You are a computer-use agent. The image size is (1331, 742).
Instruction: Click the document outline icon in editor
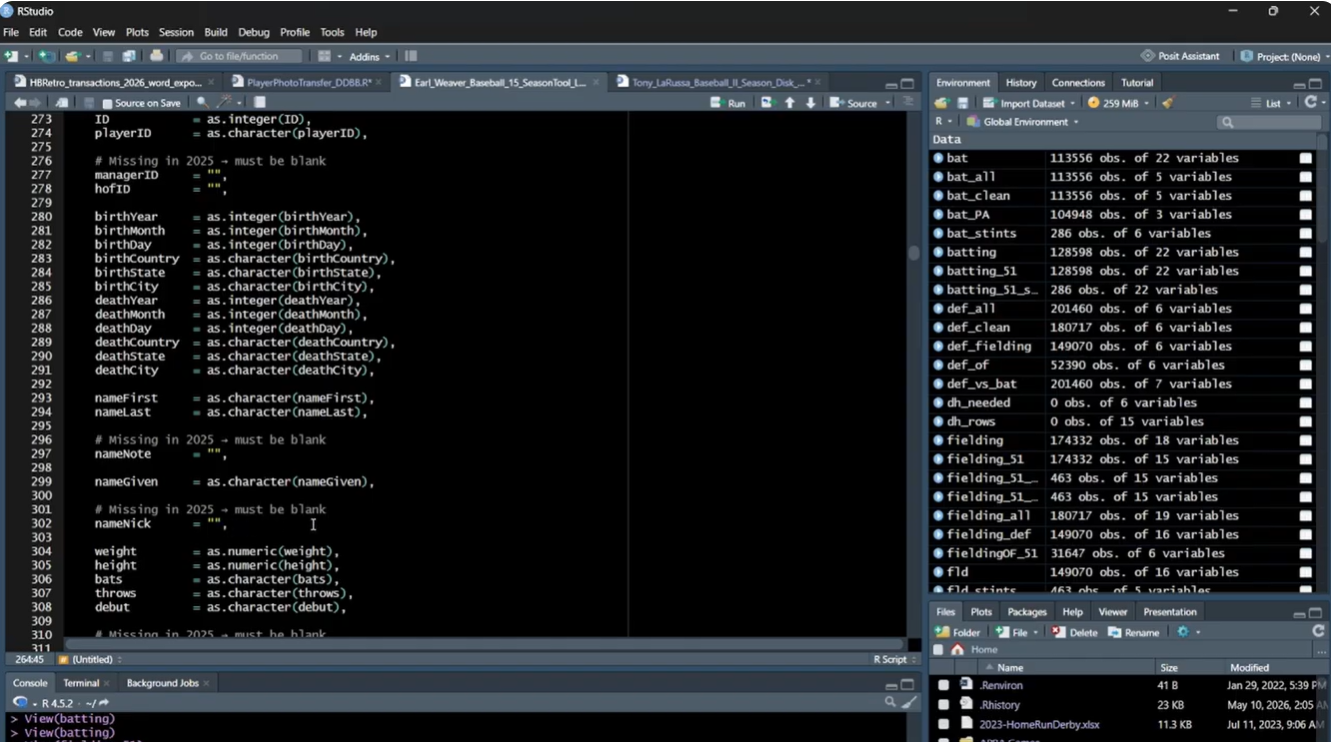pos(908,103)
